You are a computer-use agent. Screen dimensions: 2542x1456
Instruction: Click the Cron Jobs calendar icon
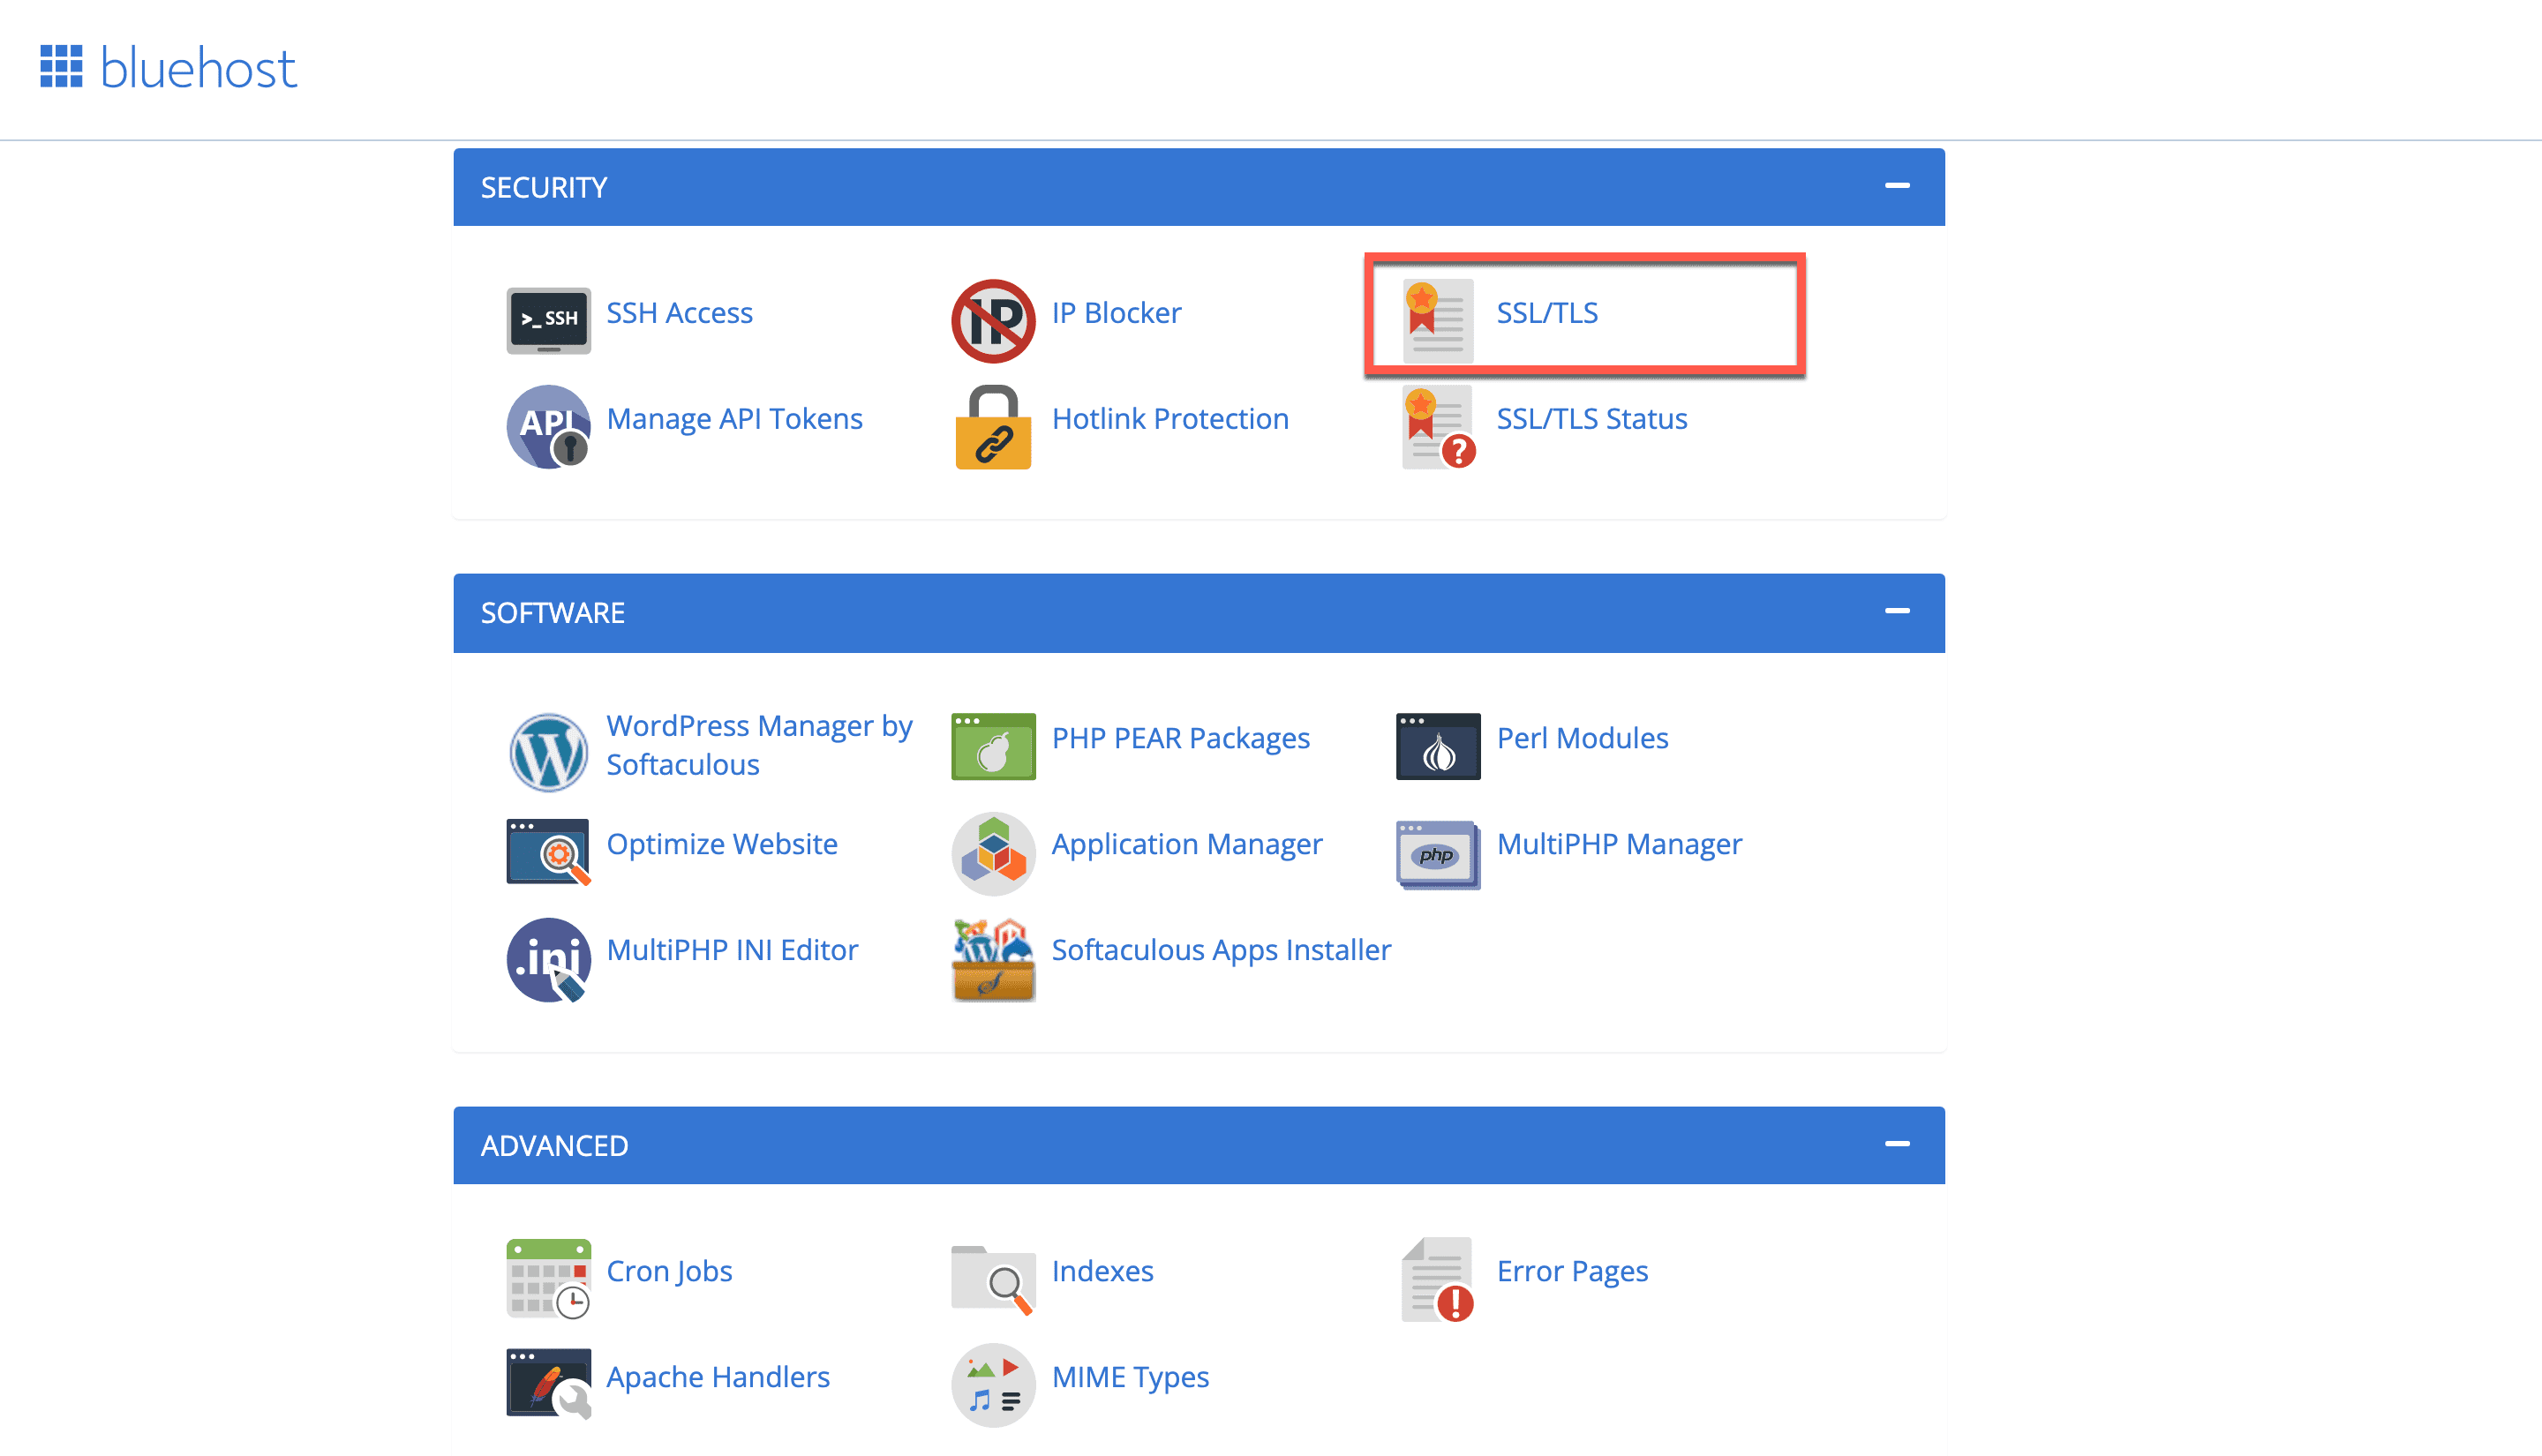click(548, 1279)
